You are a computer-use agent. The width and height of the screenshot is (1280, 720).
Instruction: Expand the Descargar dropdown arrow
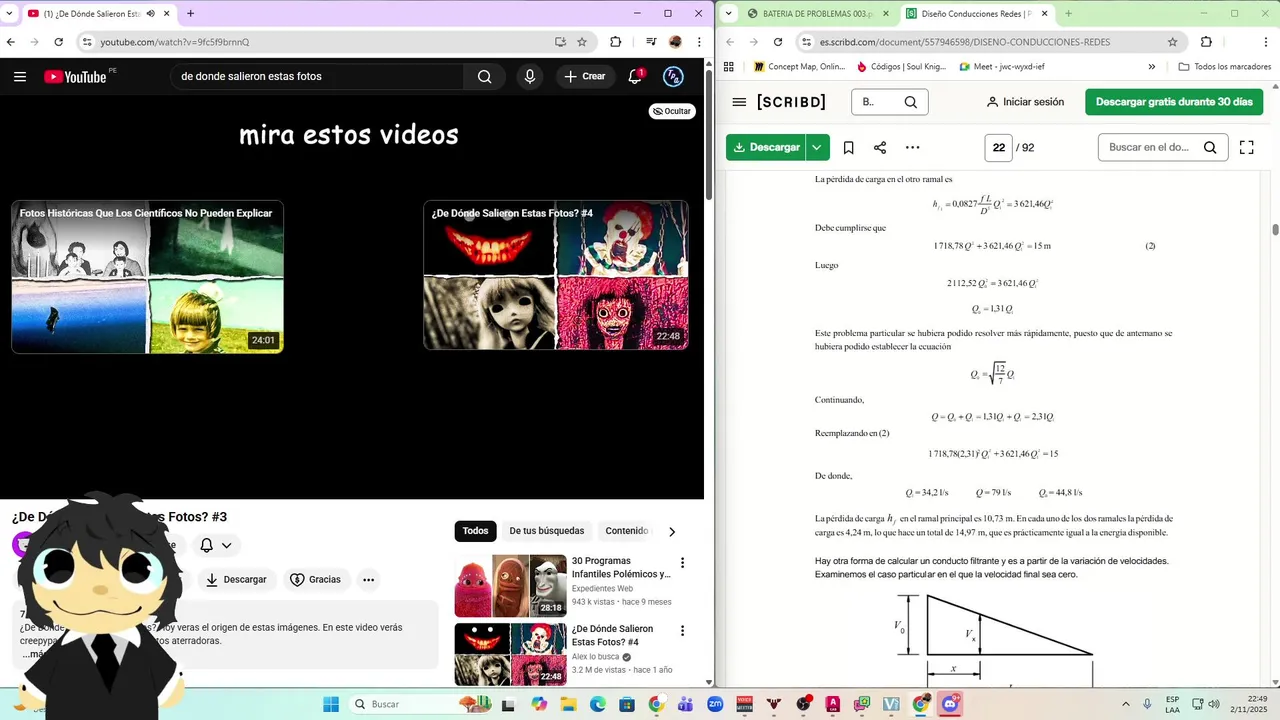point(817,147)
